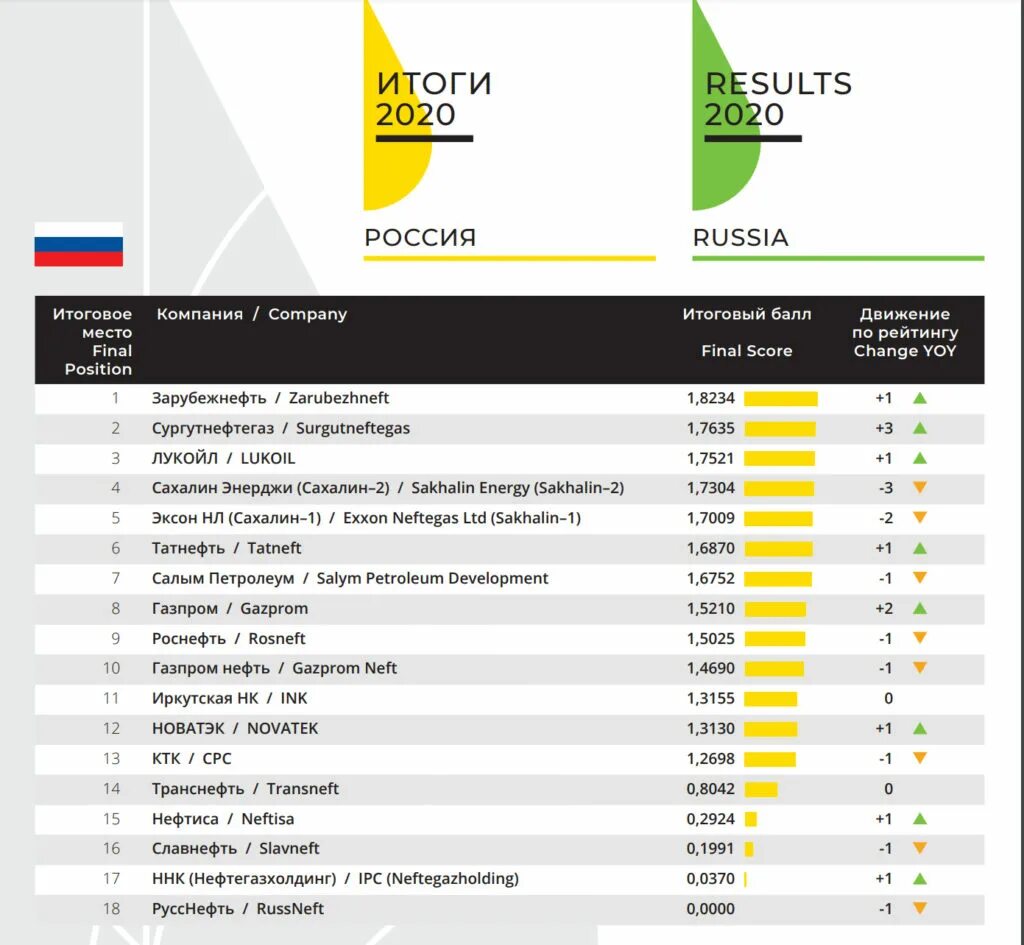
Task: Click company name Нефтиса / Neftisa
Action: point(223,818)
